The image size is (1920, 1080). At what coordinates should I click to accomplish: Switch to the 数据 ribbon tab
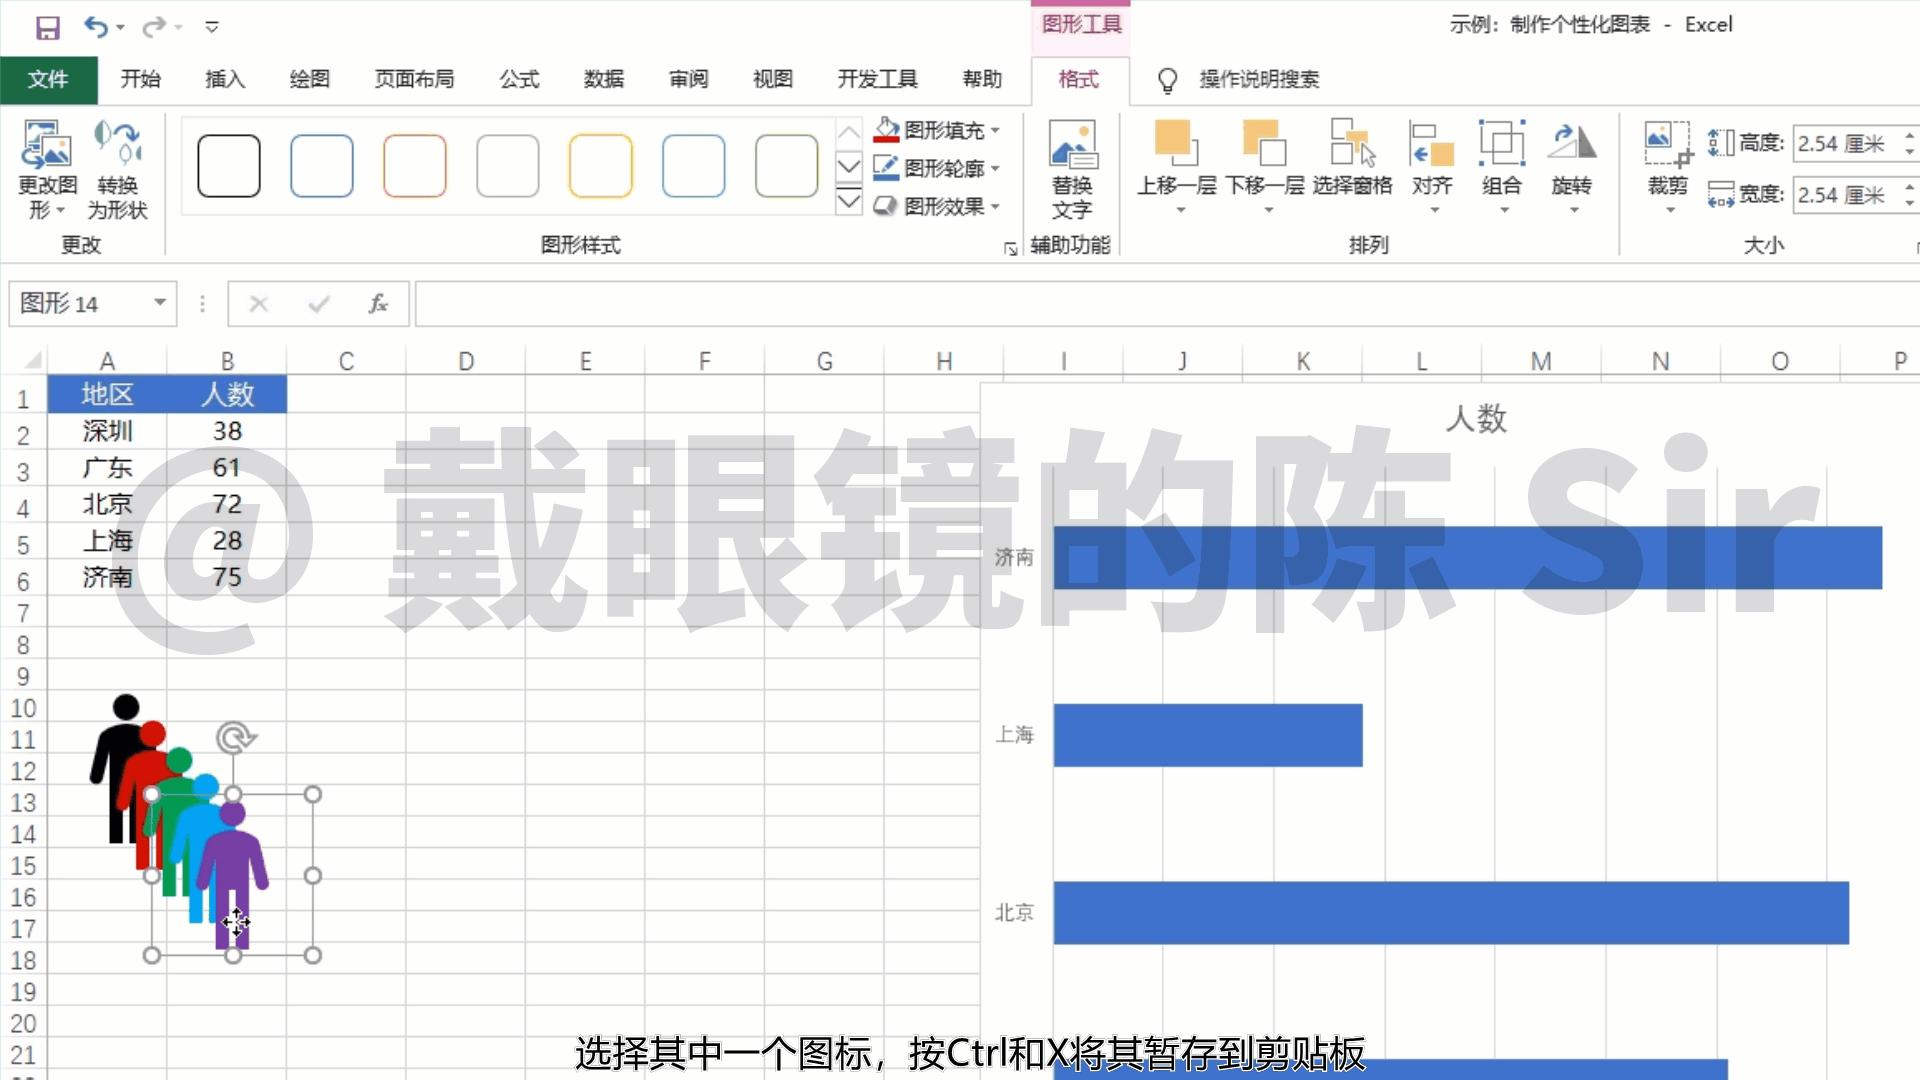[x=602, y=79]
